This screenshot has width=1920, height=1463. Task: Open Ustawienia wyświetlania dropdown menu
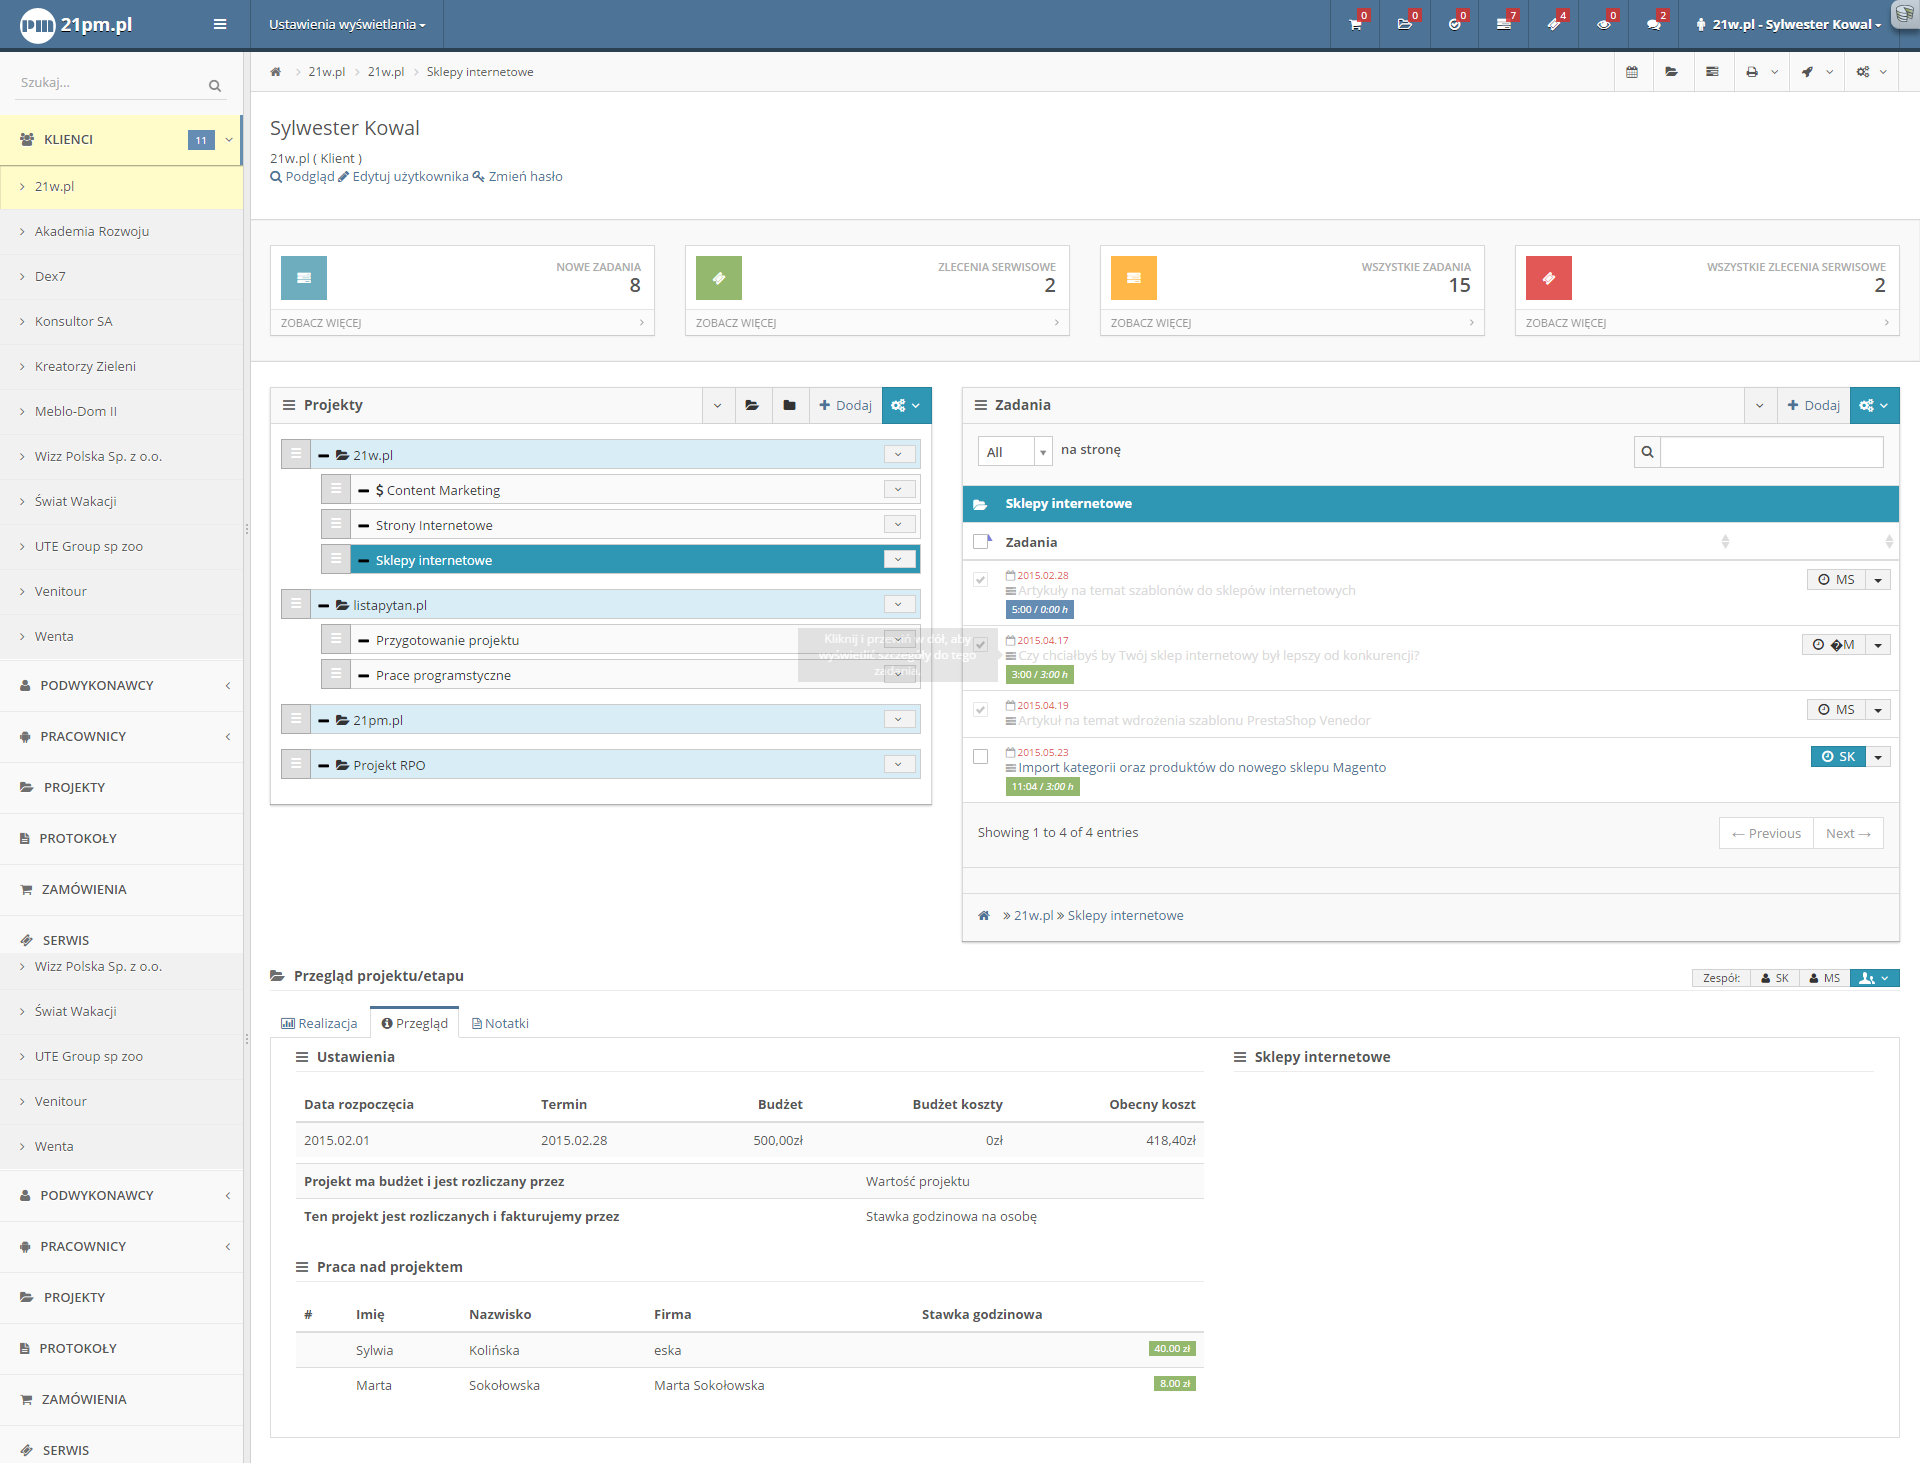click(x=347, y=24)
